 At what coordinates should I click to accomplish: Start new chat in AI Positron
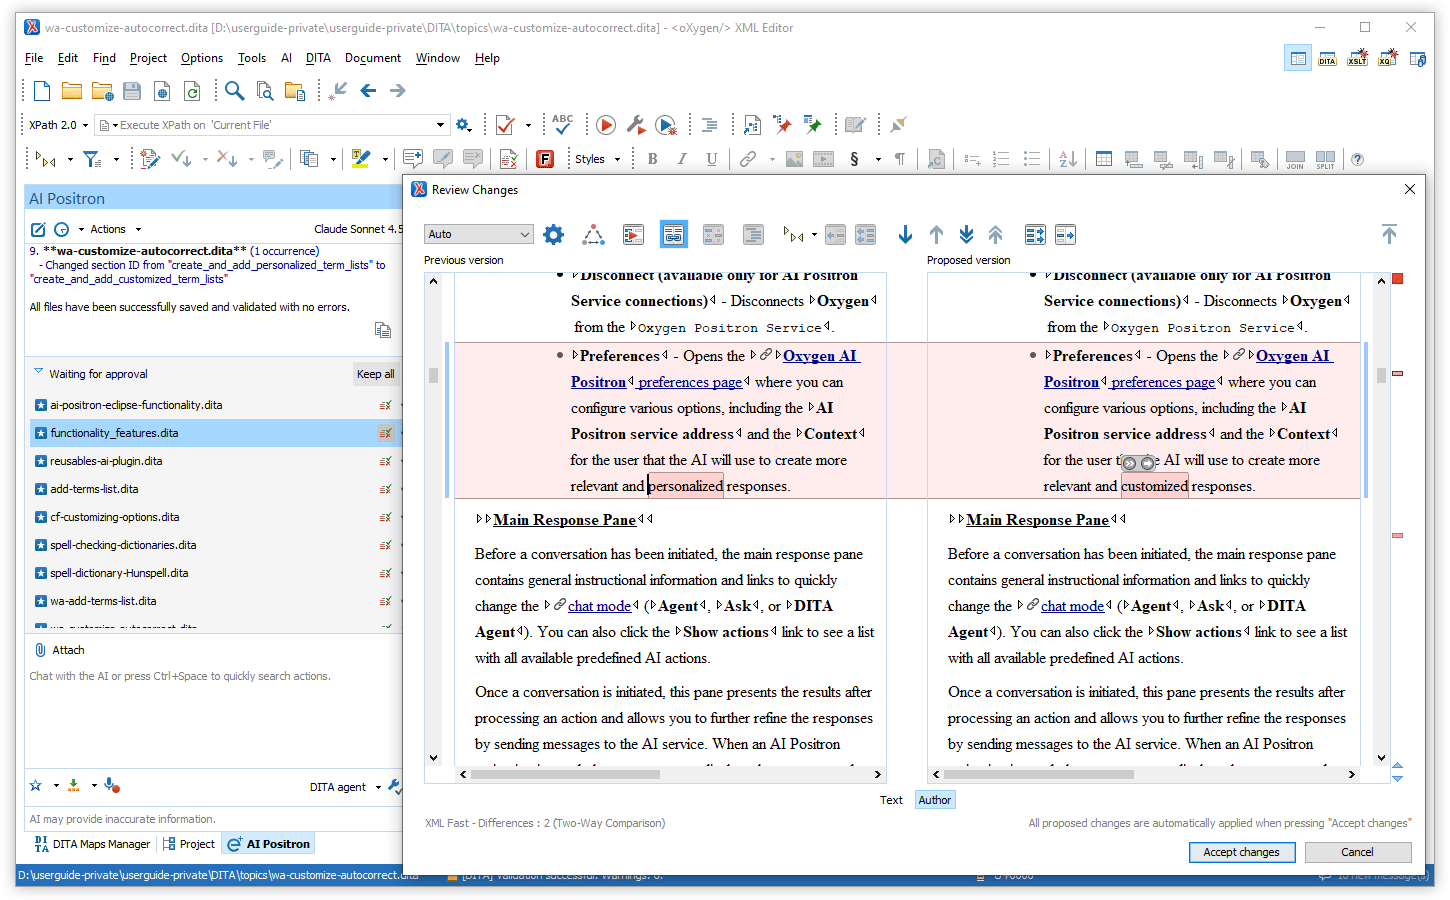click(x=38, y=229)
